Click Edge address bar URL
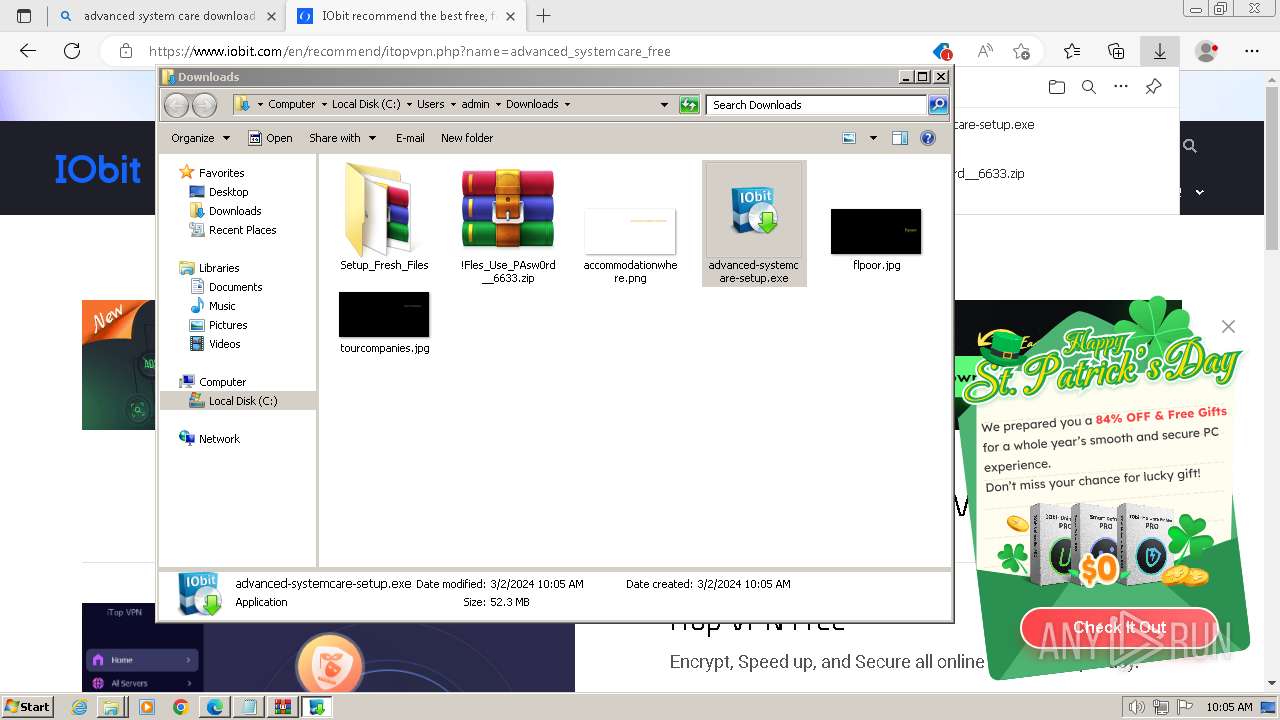This screenshot has width=1280, height=720. 409,51
